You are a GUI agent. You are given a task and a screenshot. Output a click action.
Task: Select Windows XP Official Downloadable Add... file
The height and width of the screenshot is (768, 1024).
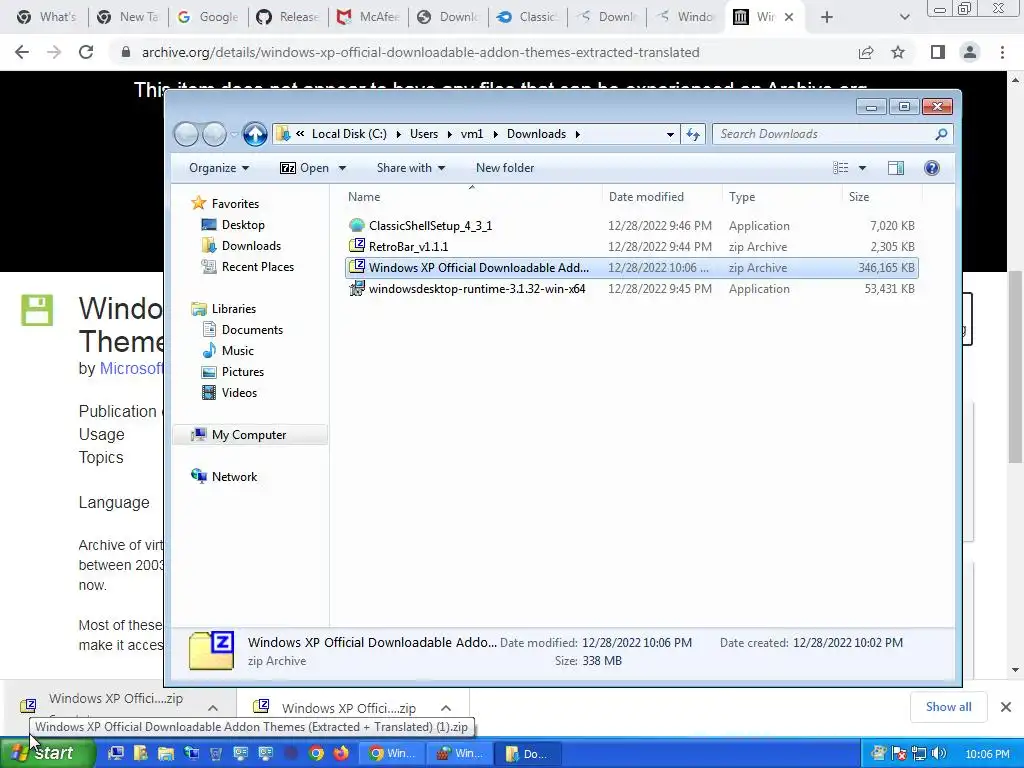point(632,268)
